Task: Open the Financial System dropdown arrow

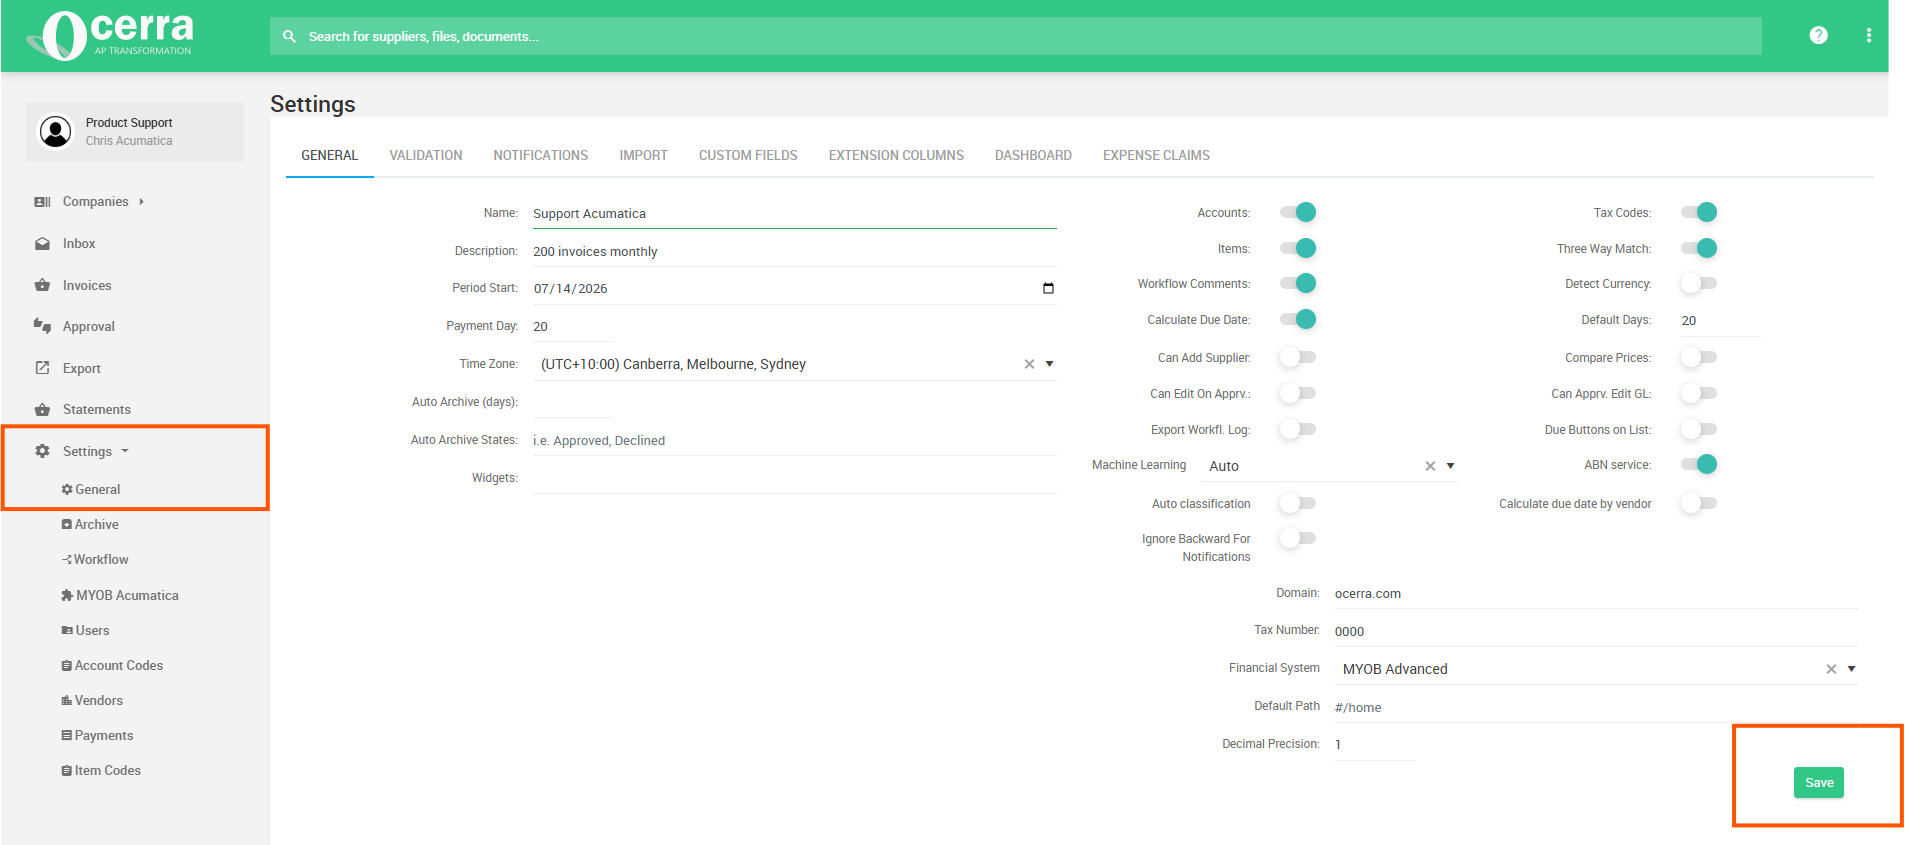Action: point(1851,669)
